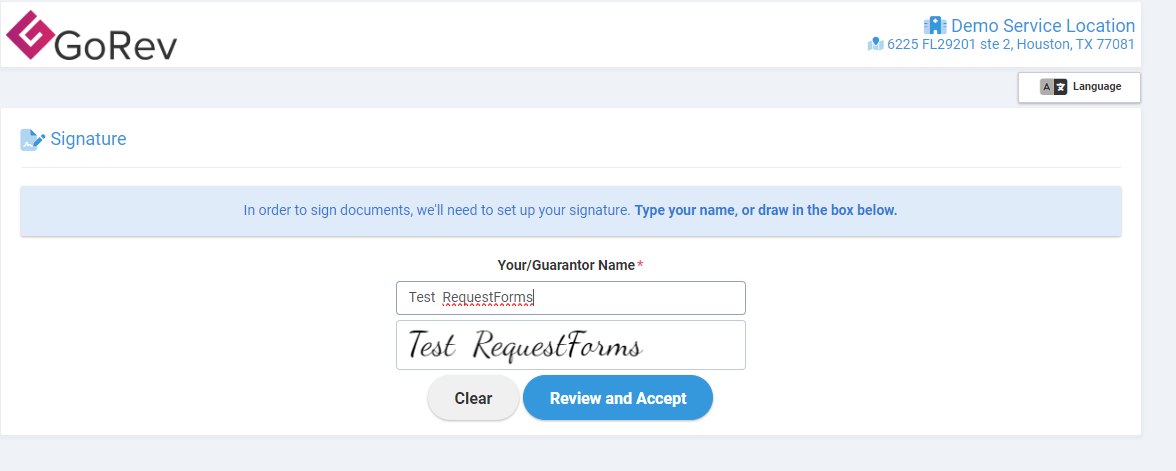Submit with the Review and Accept button
Screen dimensions: 1176x471
[x=618, y=398]
